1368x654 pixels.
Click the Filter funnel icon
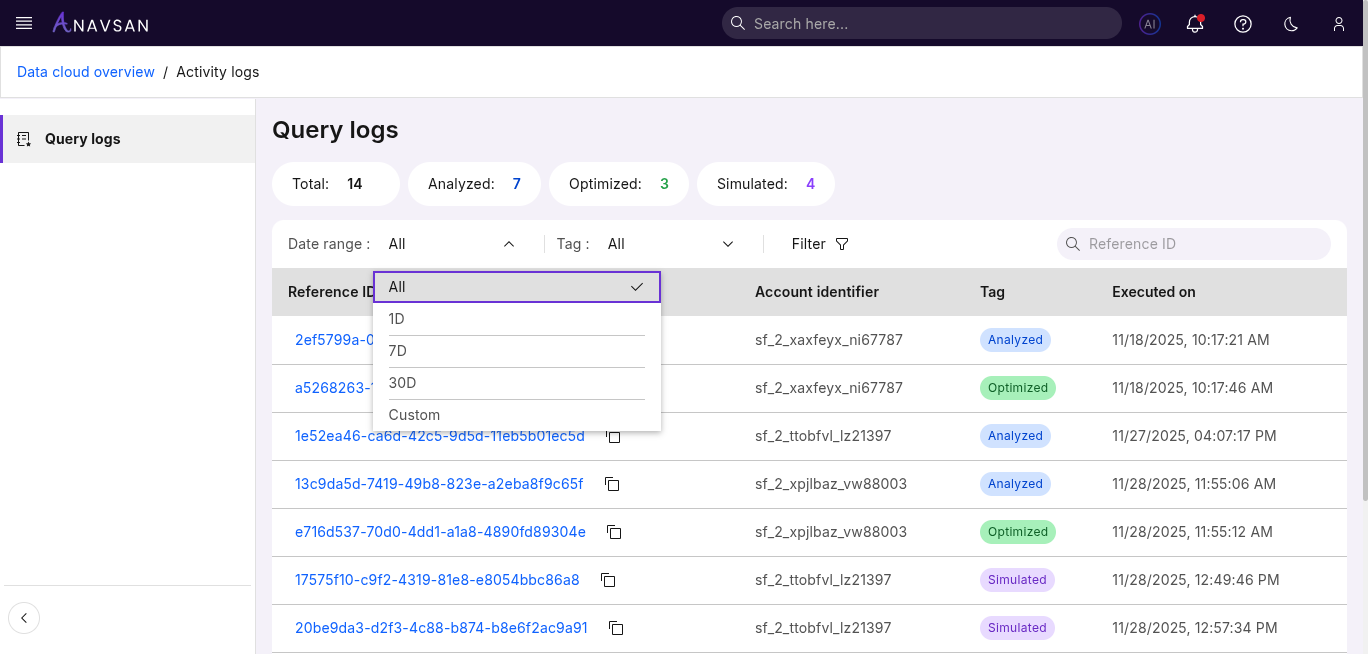841,244
